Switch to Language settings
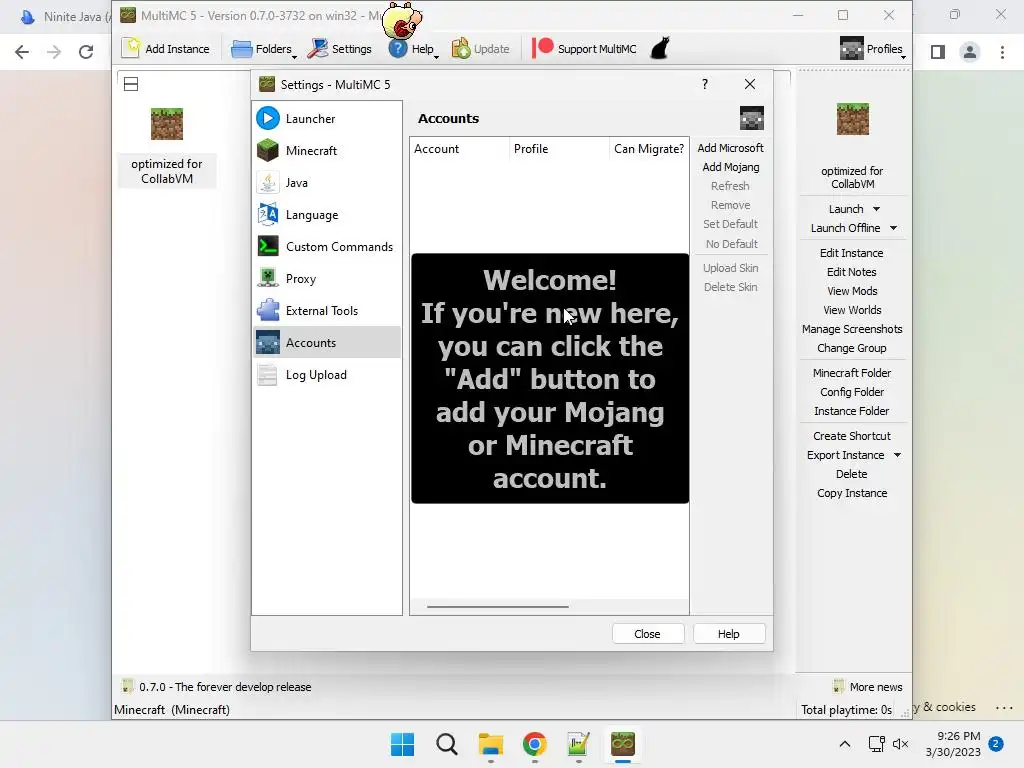1024x768 pixels. (x=327, y=215)
